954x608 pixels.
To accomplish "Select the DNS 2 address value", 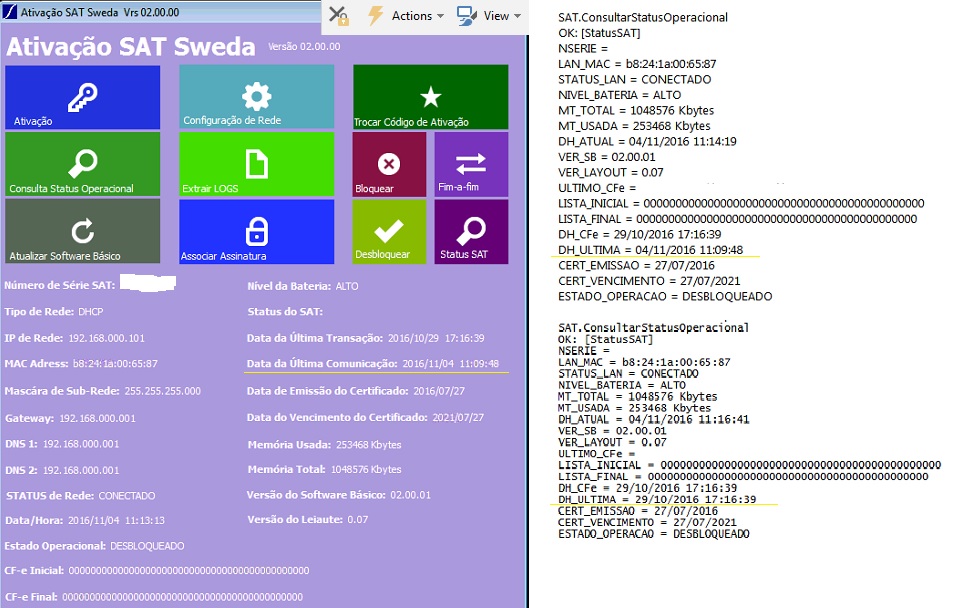I will click(x=81, y=470).
